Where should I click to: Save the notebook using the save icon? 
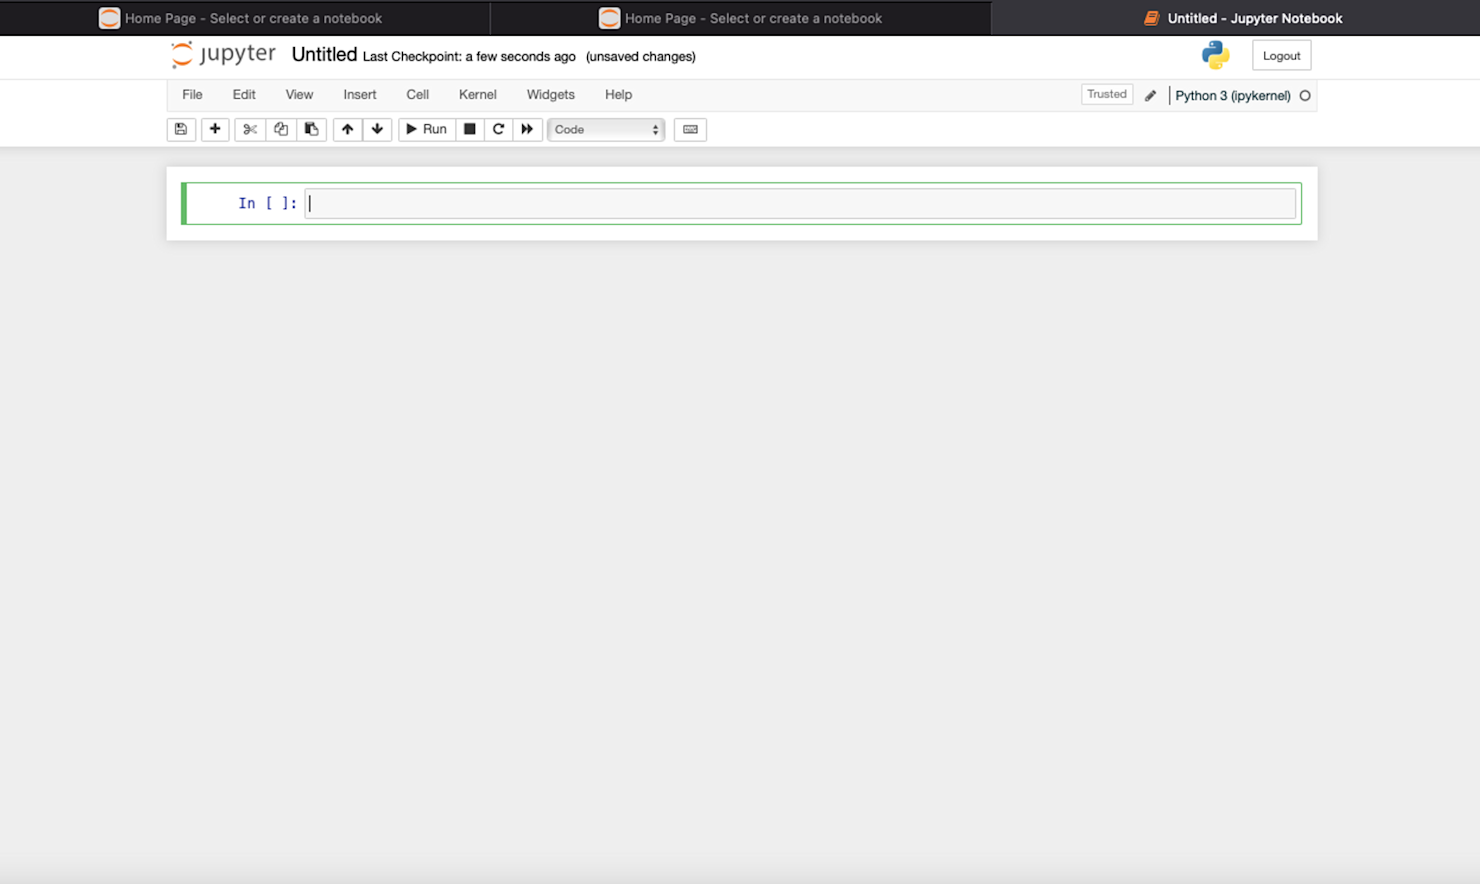[x=181, y=129]
